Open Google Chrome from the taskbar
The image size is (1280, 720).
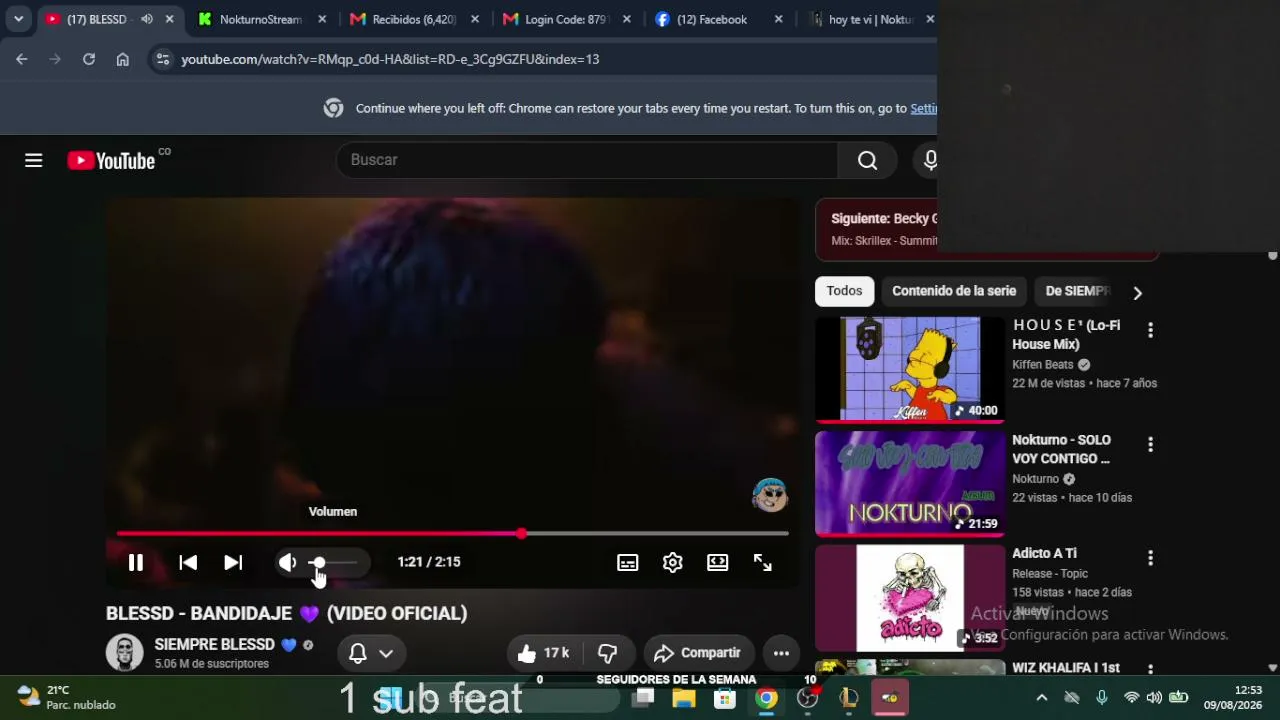coord(766,698)
